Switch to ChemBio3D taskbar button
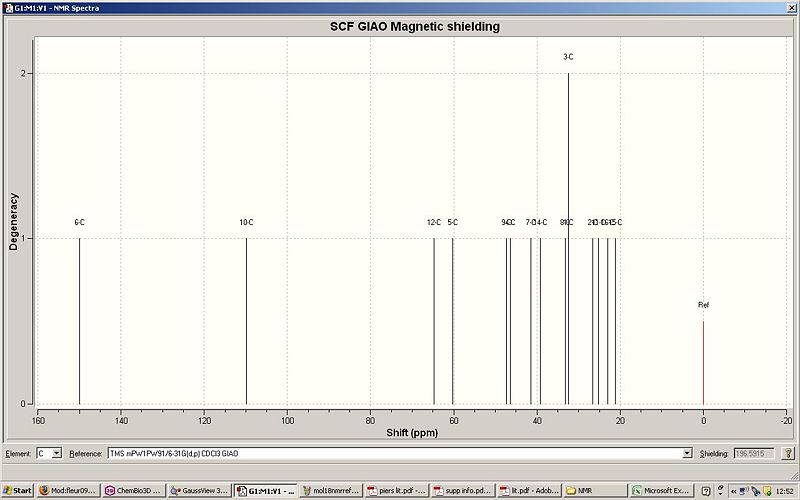800x500 pixels. point(133,491)
